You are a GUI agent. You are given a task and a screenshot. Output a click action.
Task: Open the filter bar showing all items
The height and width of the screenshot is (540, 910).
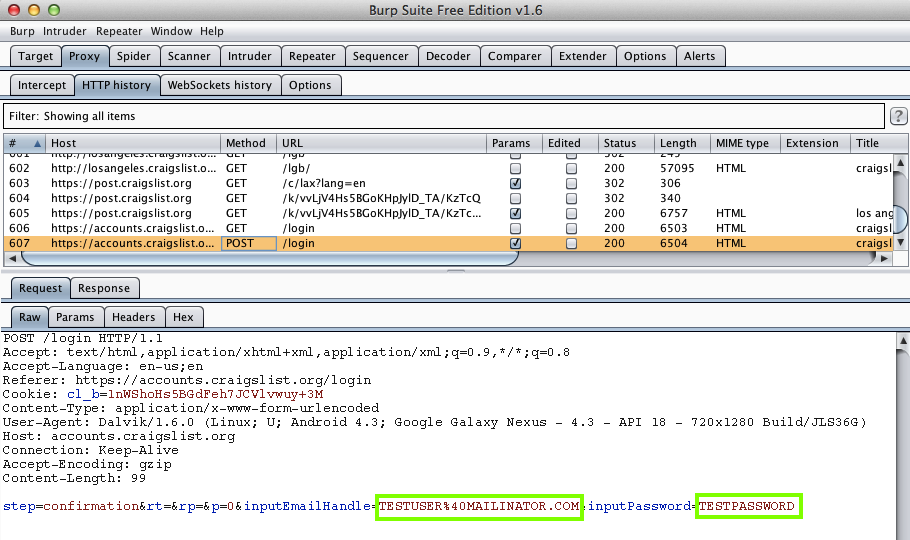pyautogui.click(x=444, y=116)
